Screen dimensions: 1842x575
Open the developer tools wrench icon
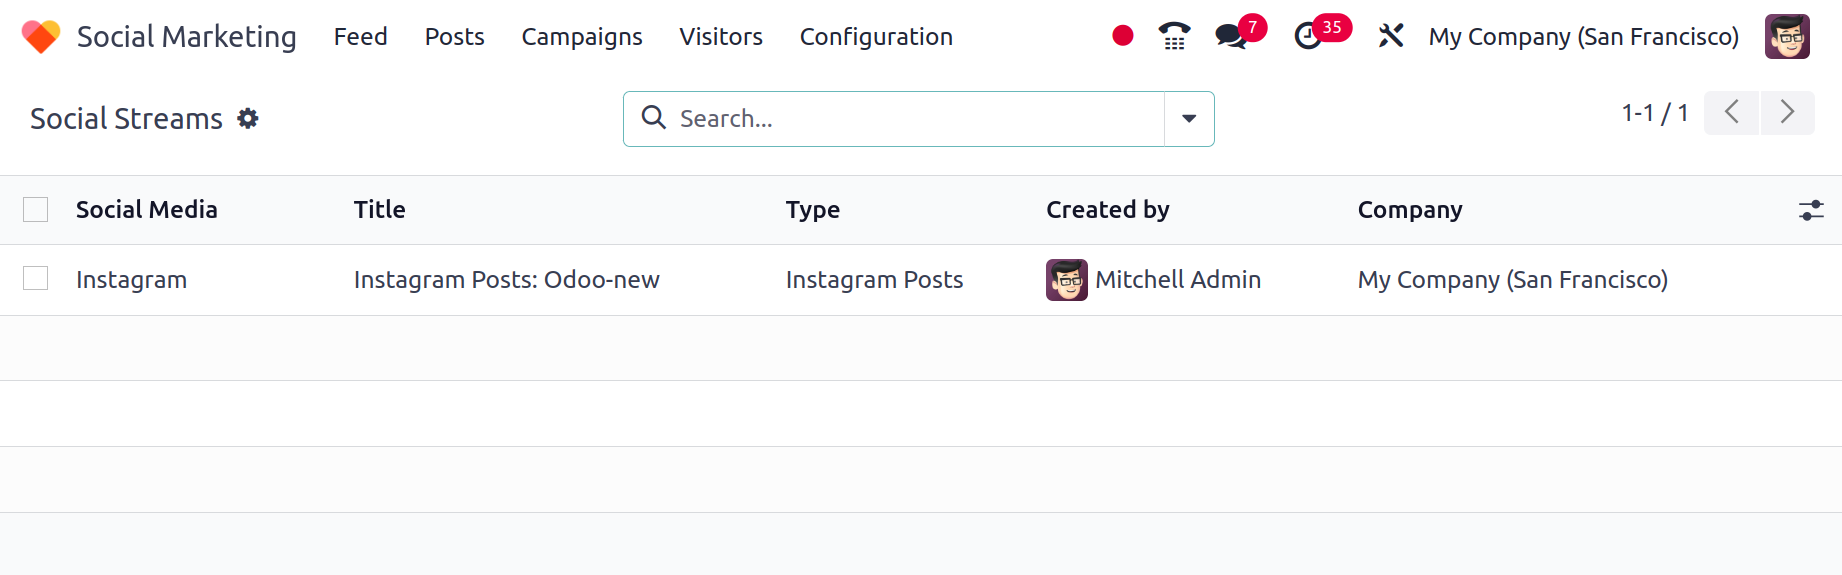[1391, 36]
